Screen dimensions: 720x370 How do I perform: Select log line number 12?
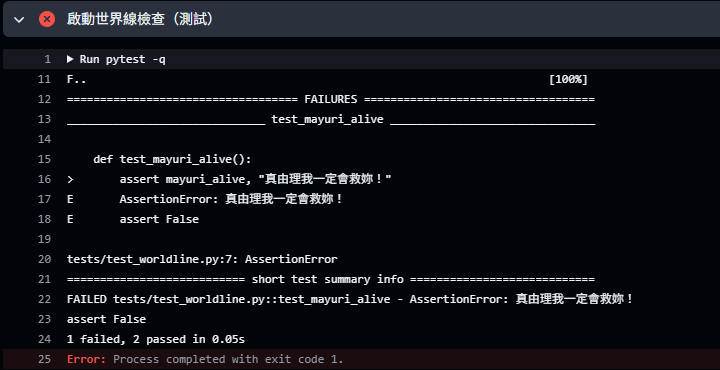(45, 99)
